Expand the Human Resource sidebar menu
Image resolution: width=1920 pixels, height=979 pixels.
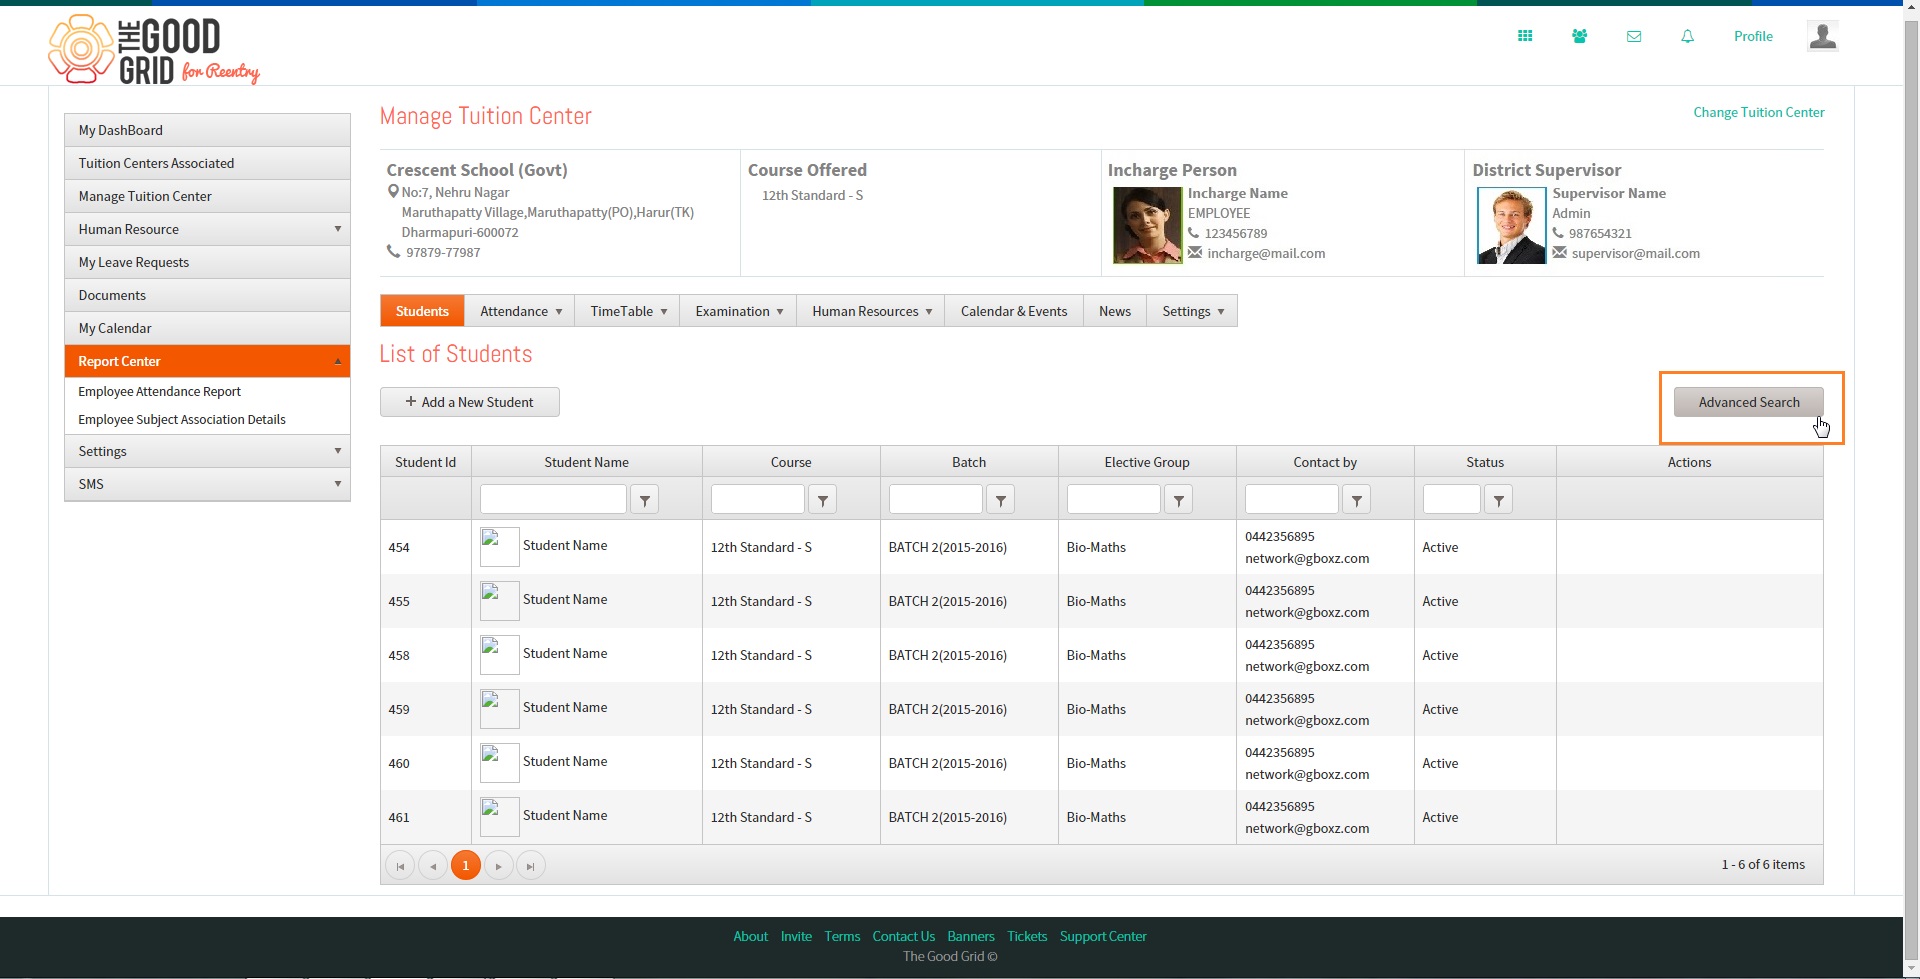[x=207, y=229]
